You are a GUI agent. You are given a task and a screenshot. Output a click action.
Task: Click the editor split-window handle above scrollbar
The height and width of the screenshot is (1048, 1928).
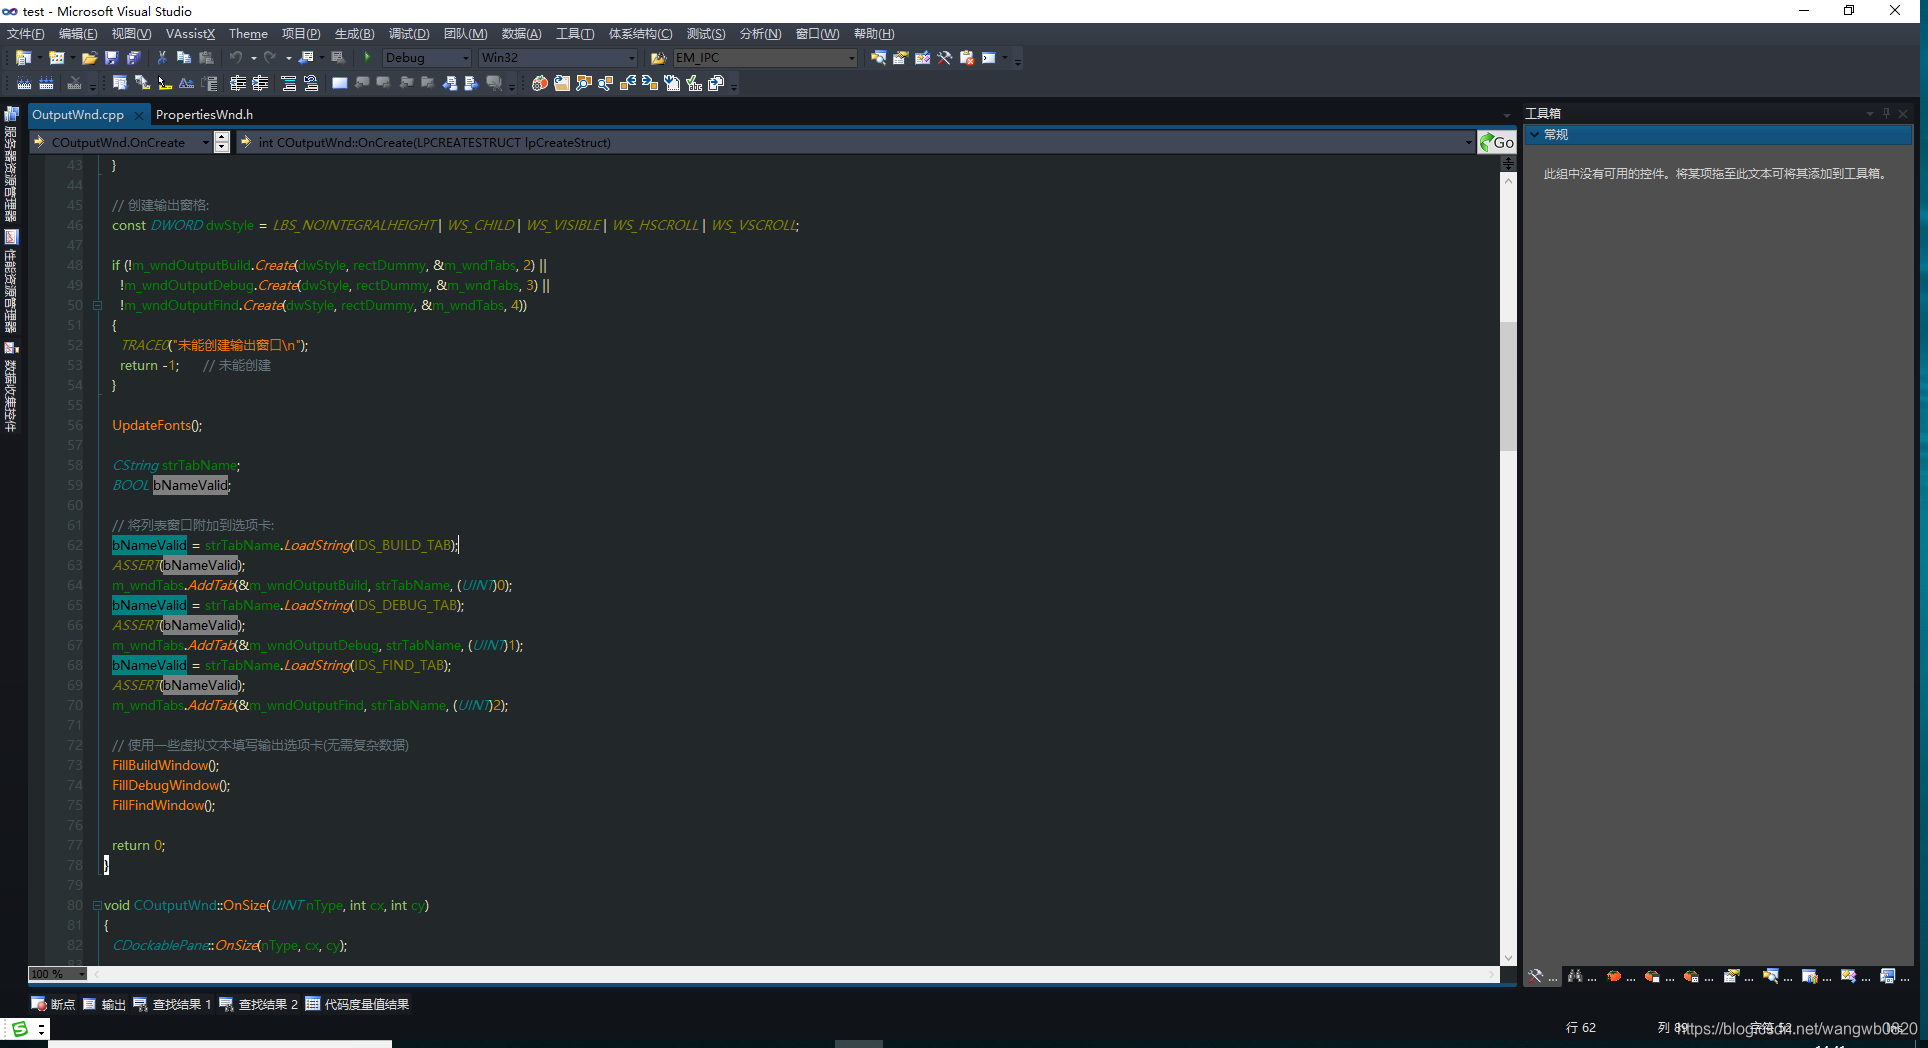click(1508, 162)
